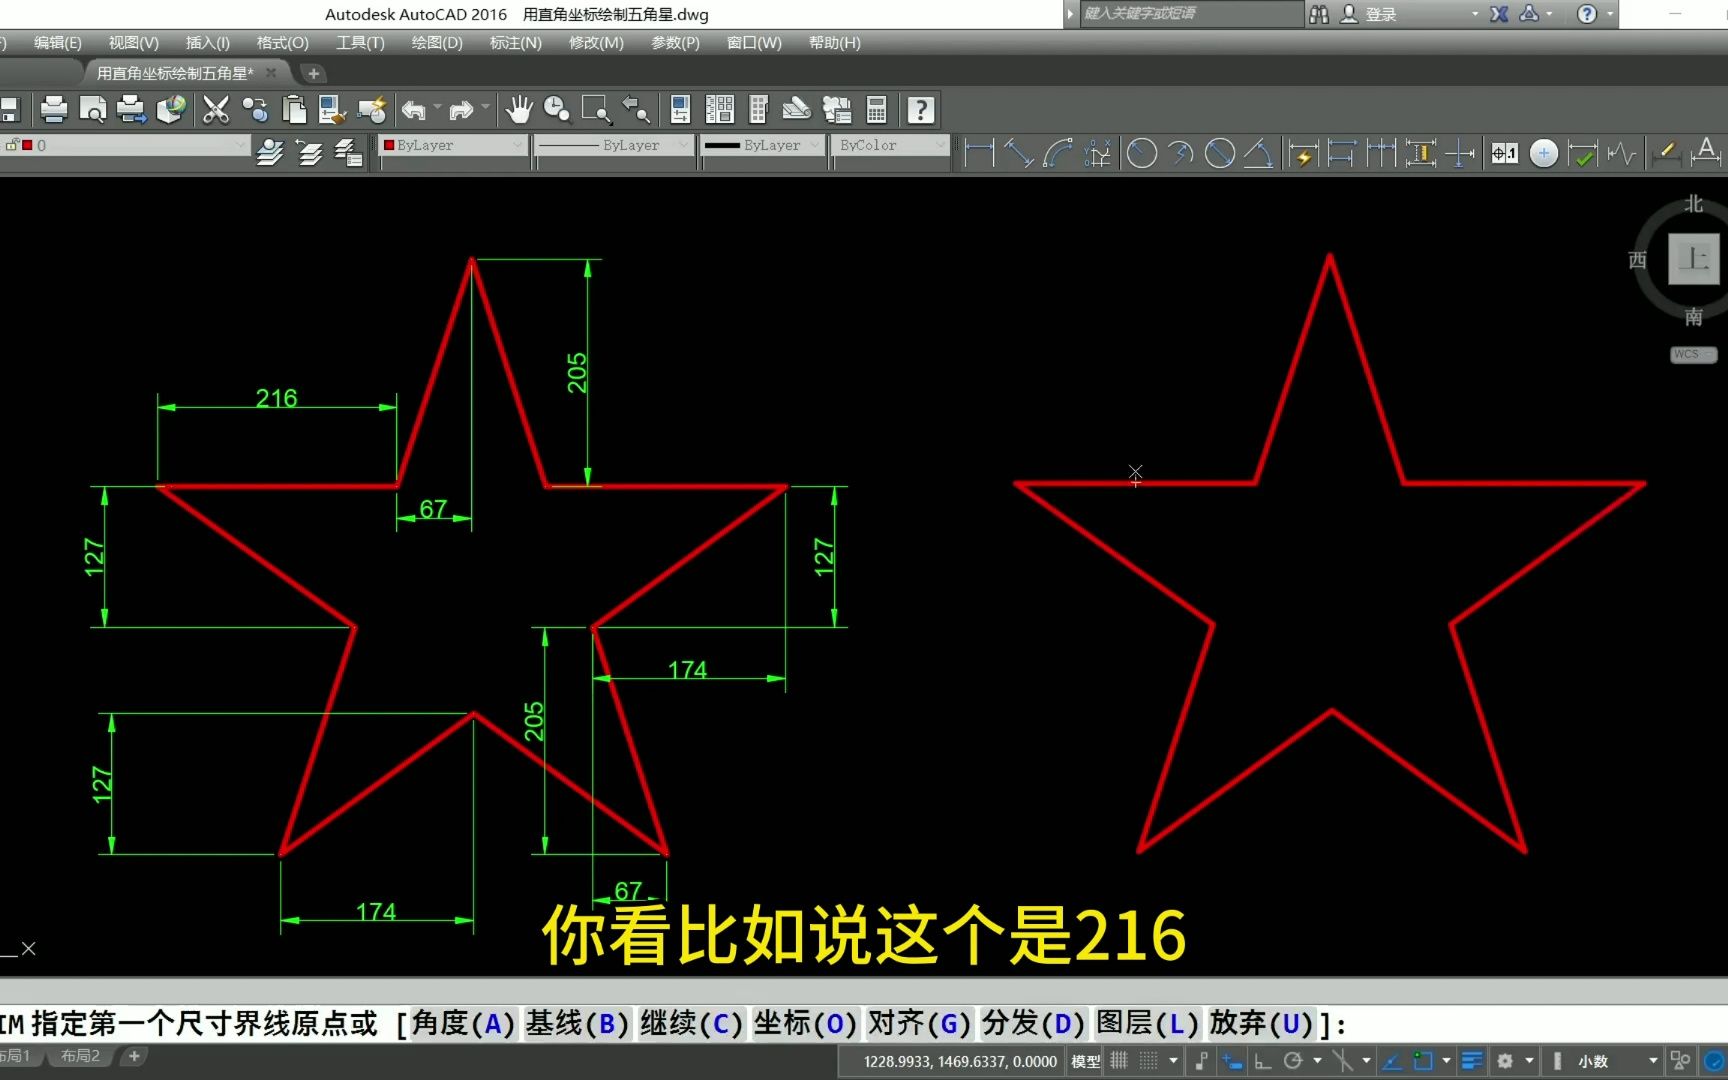Screen dimensions: 1728x1080
Task: Toggle lineweight display in status bar
Action: coord(1472,1060)
